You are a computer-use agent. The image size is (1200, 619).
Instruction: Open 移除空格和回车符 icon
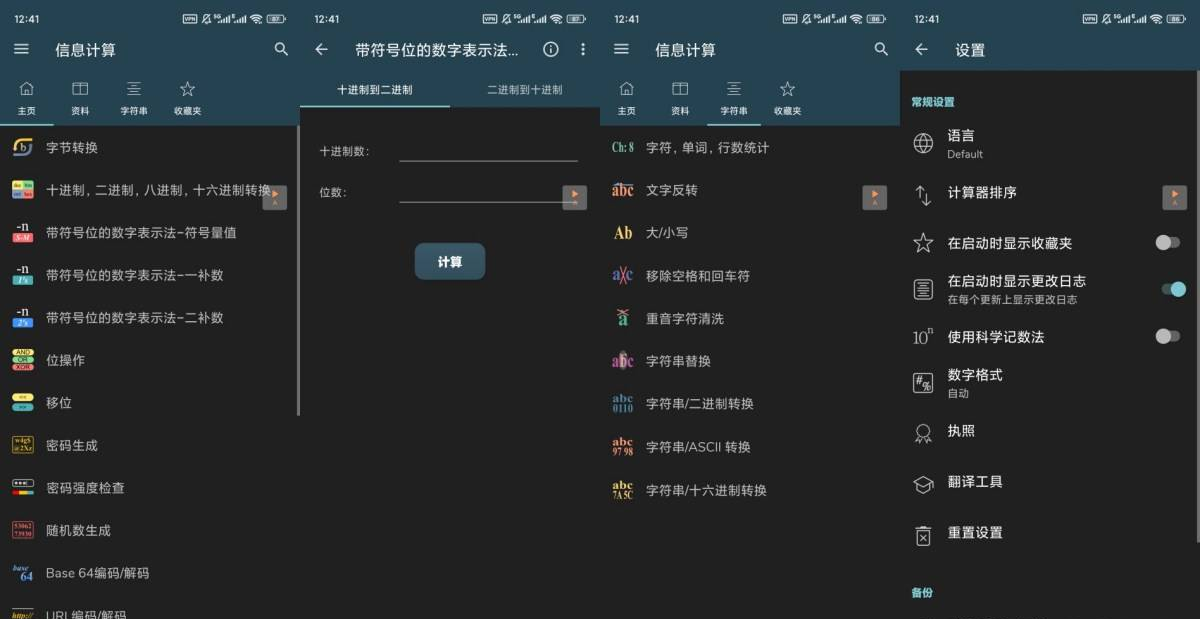(623, 276)
